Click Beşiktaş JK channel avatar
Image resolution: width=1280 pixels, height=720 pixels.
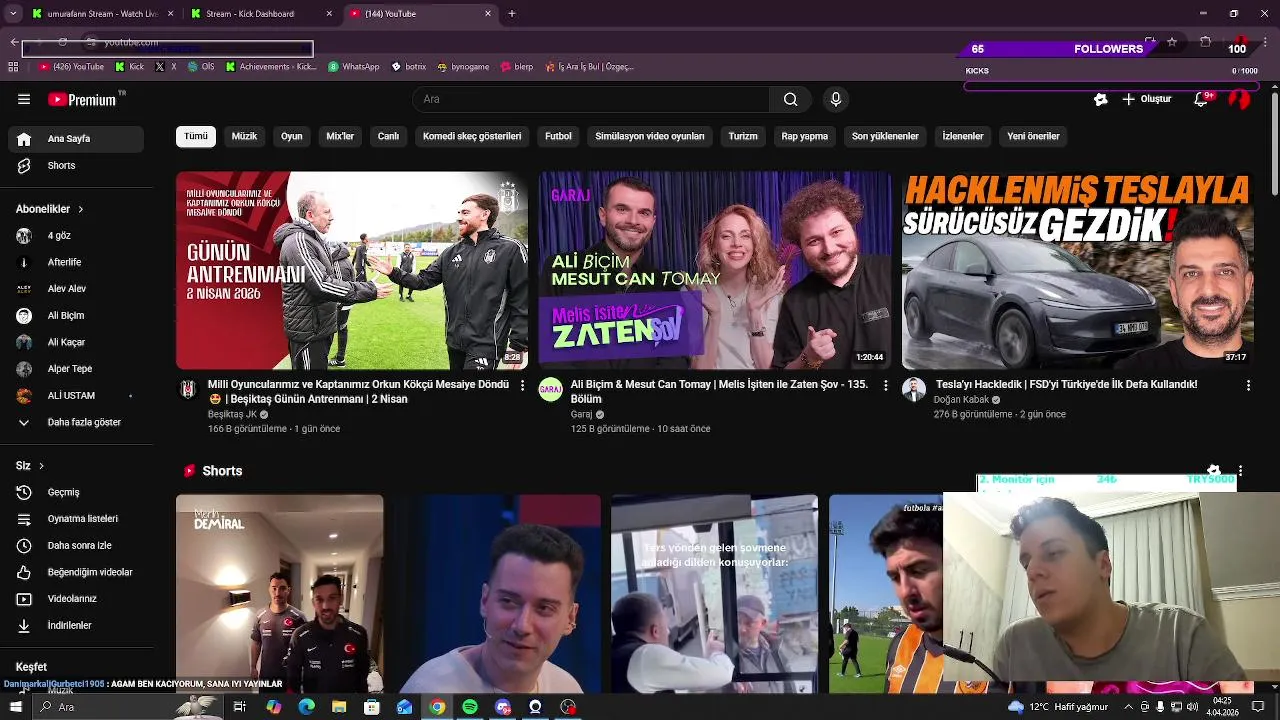point(188,390)
